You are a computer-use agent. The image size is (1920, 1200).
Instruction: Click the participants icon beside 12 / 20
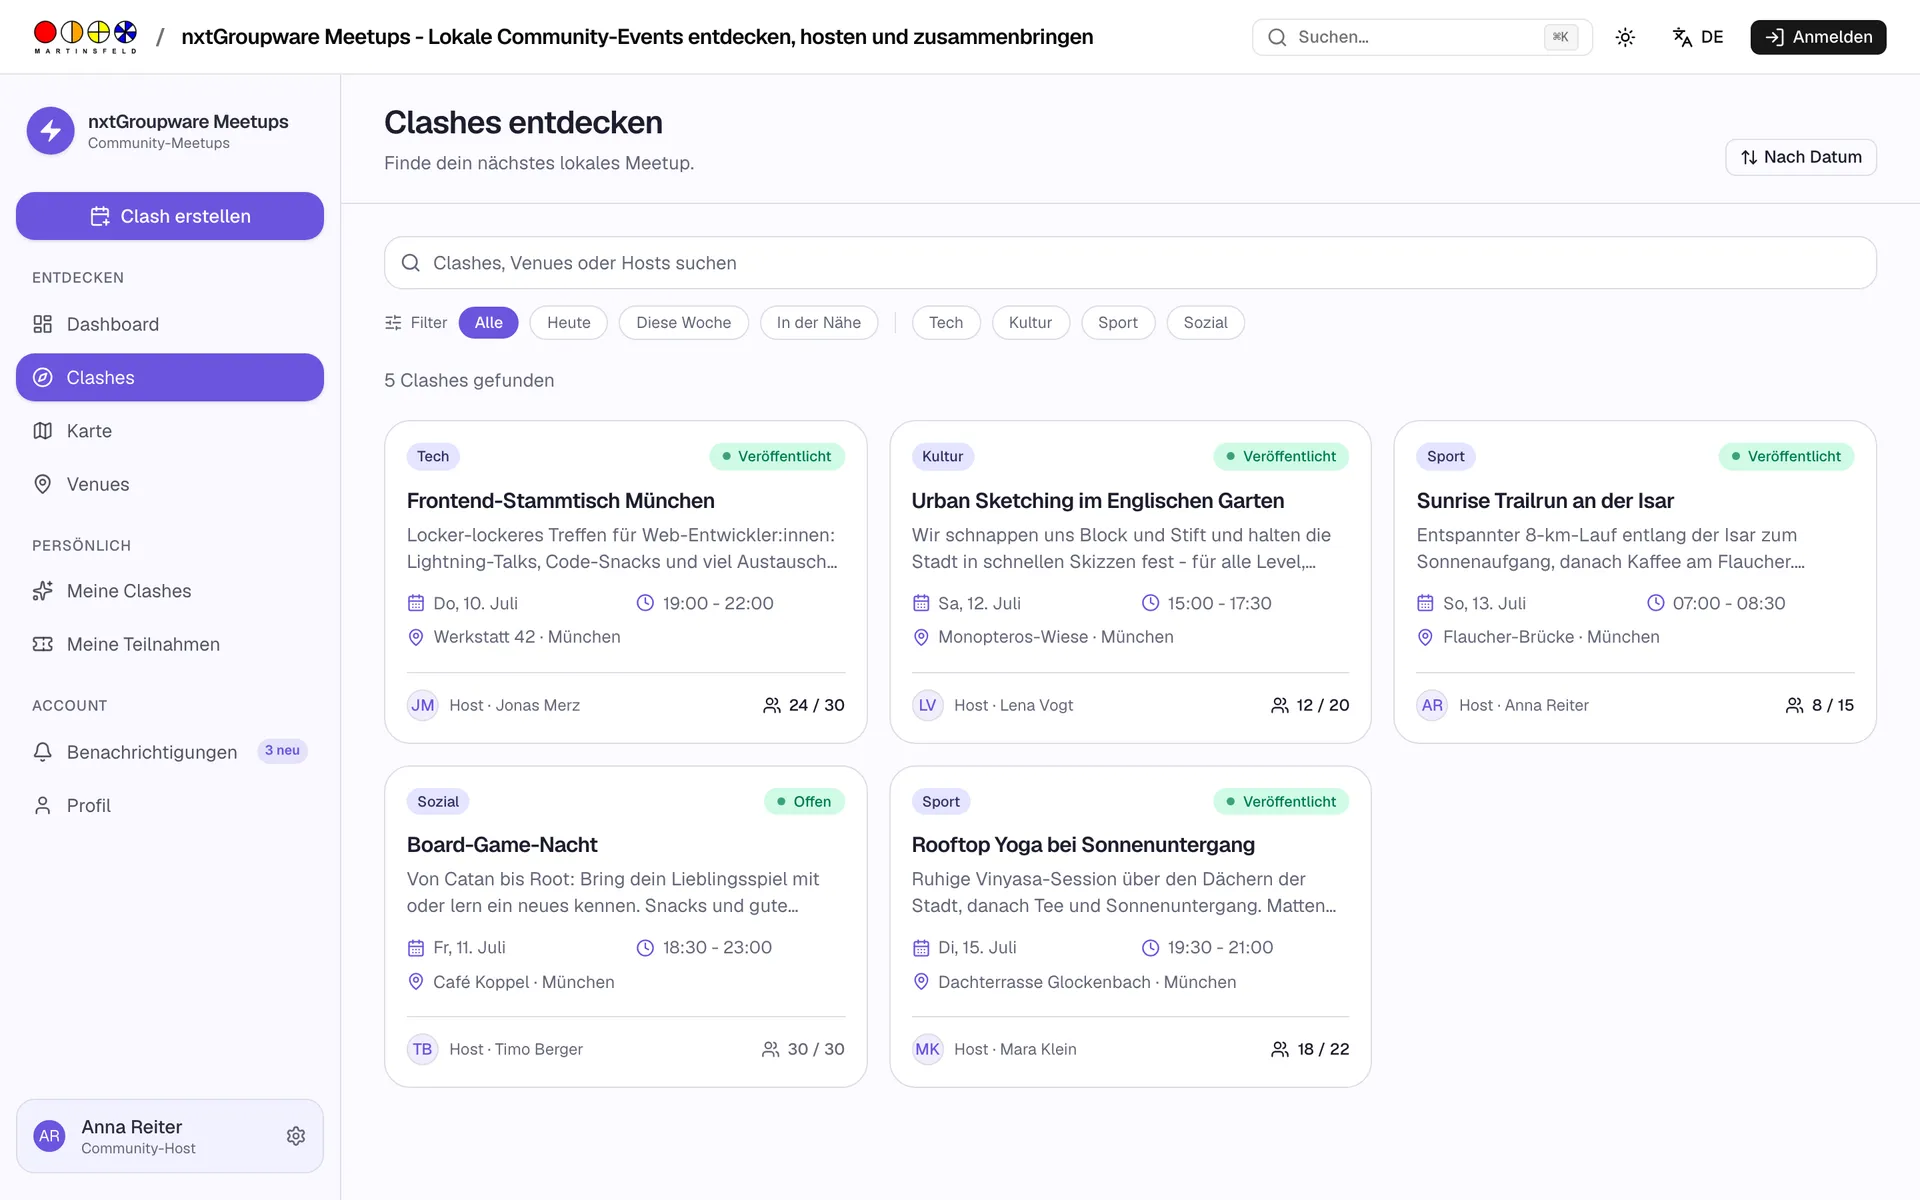point(1279,705)
